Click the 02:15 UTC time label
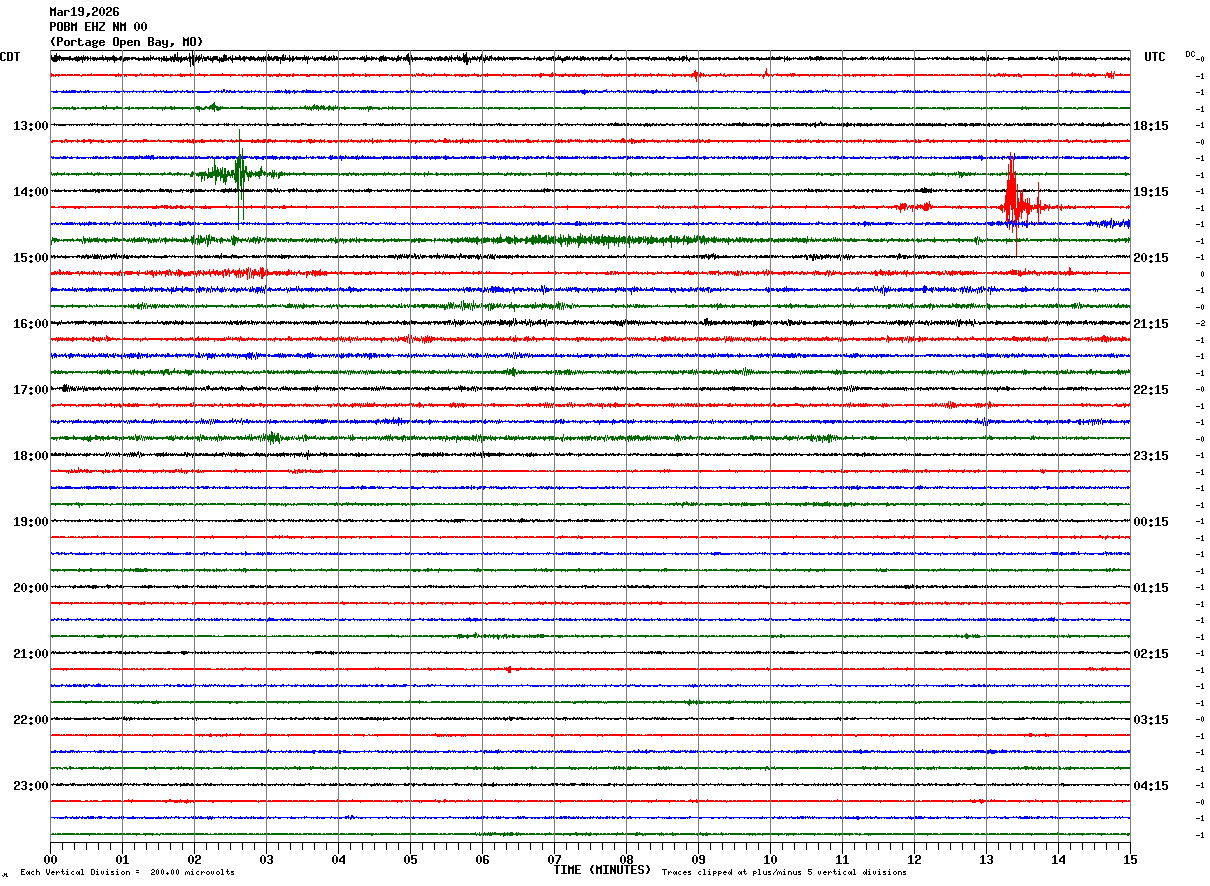1210x886 pixels. tap(1152, 654)
